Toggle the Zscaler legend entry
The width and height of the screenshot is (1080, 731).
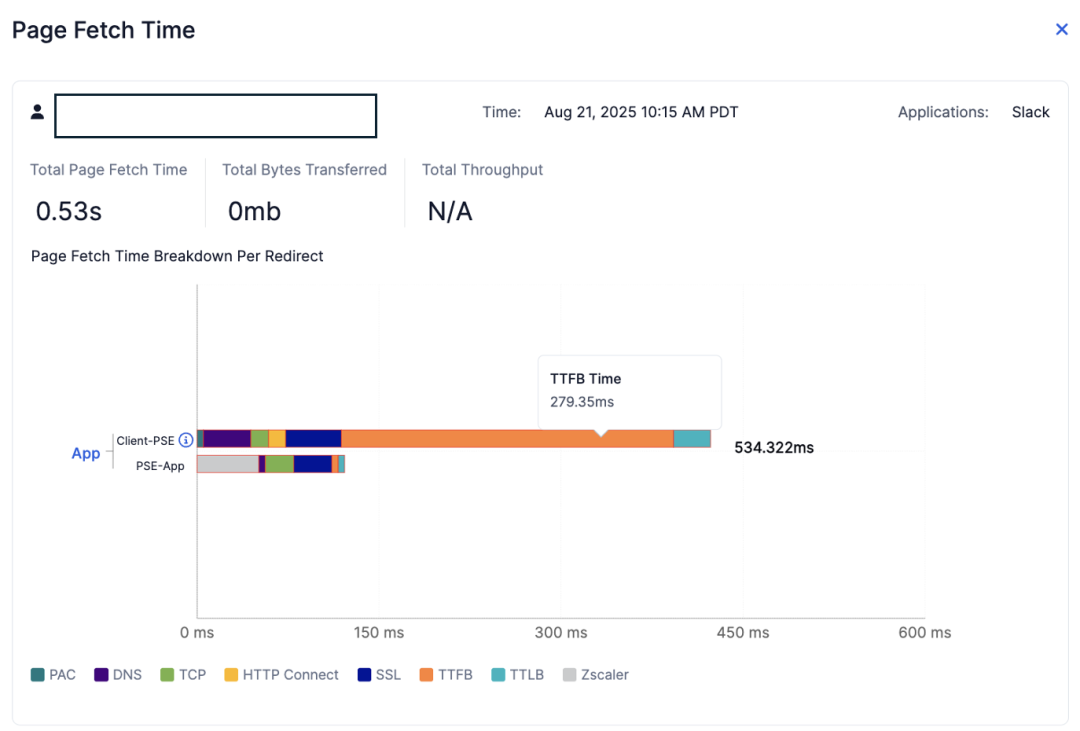(596, 675)
